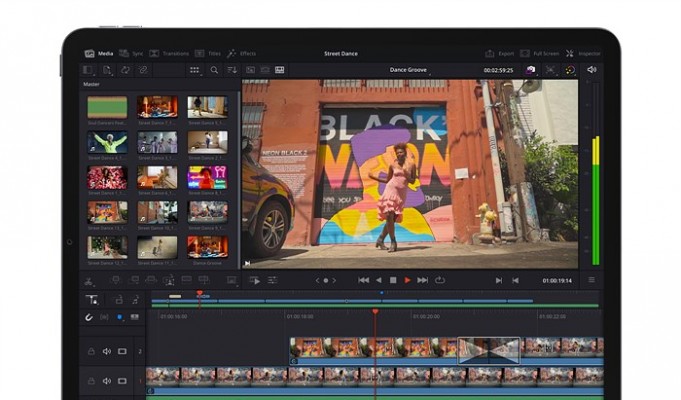Select the green-jacket dancer clip thumbnail
The width and height of the screenshot is (681, 400).
pos(107,142)
